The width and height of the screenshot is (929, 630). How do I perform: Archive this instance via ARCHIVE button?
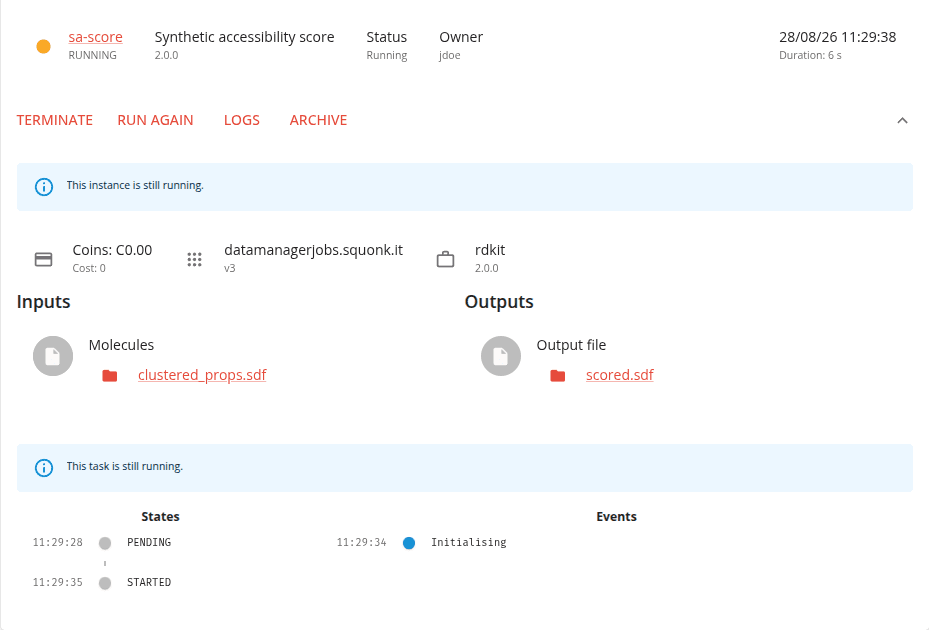point(318,120)
